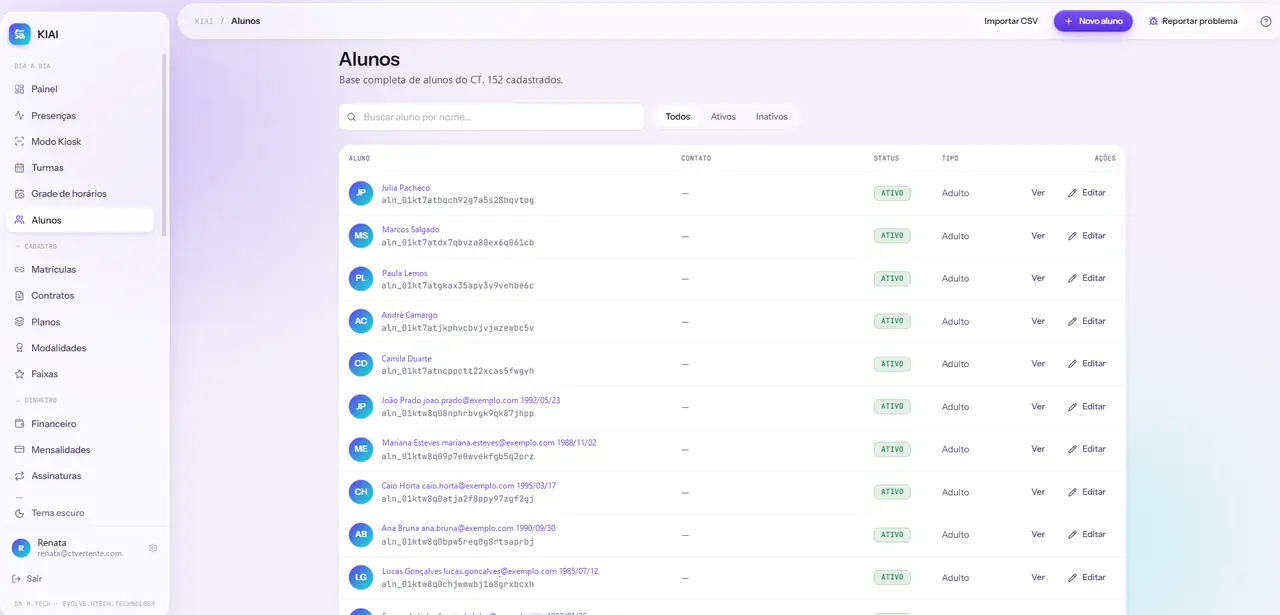Click Editar for João Prado
The height and width of the screenshot is (615, 1280).
[1087, 407]
